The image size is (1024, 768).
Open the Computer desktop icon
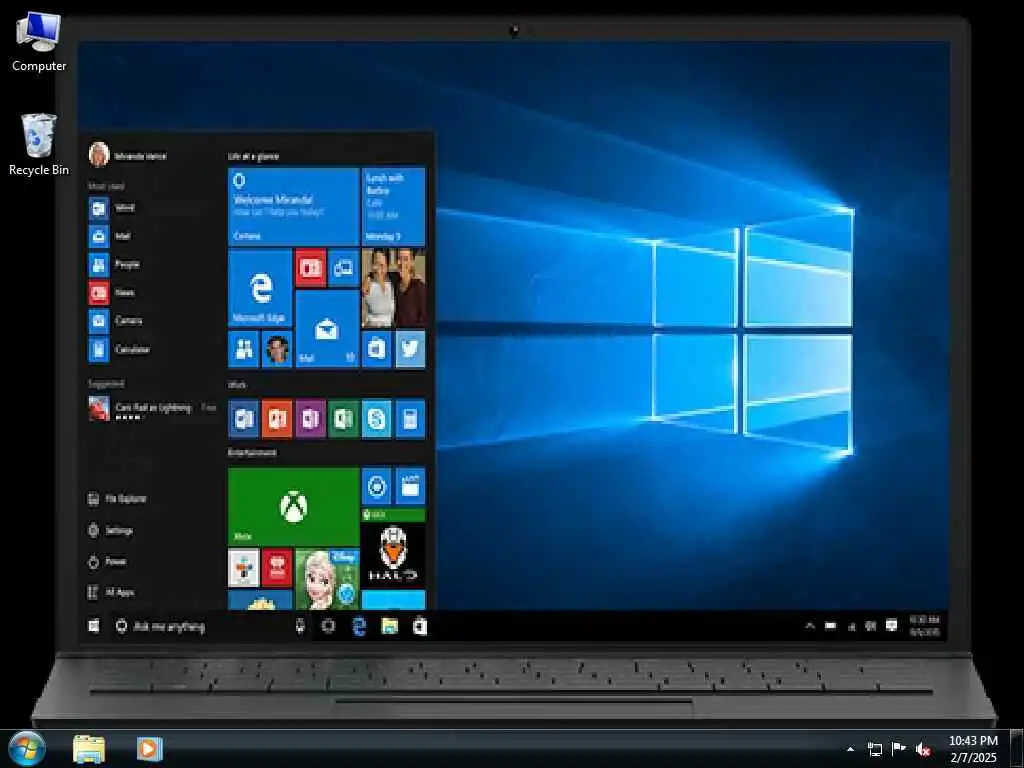(x=39, y=42)
